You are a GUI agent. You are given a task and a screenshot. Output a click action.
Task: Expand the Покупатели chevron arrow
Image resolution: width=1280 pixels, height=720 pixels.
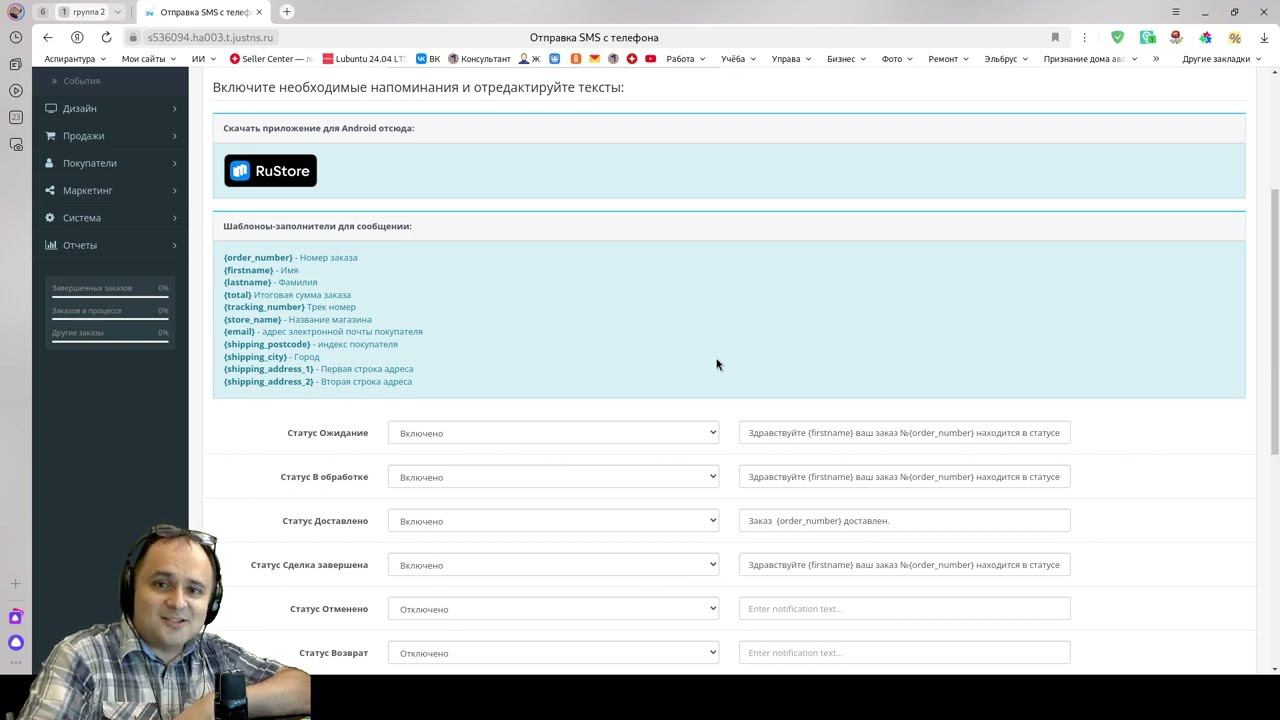[x=174, y=163]
